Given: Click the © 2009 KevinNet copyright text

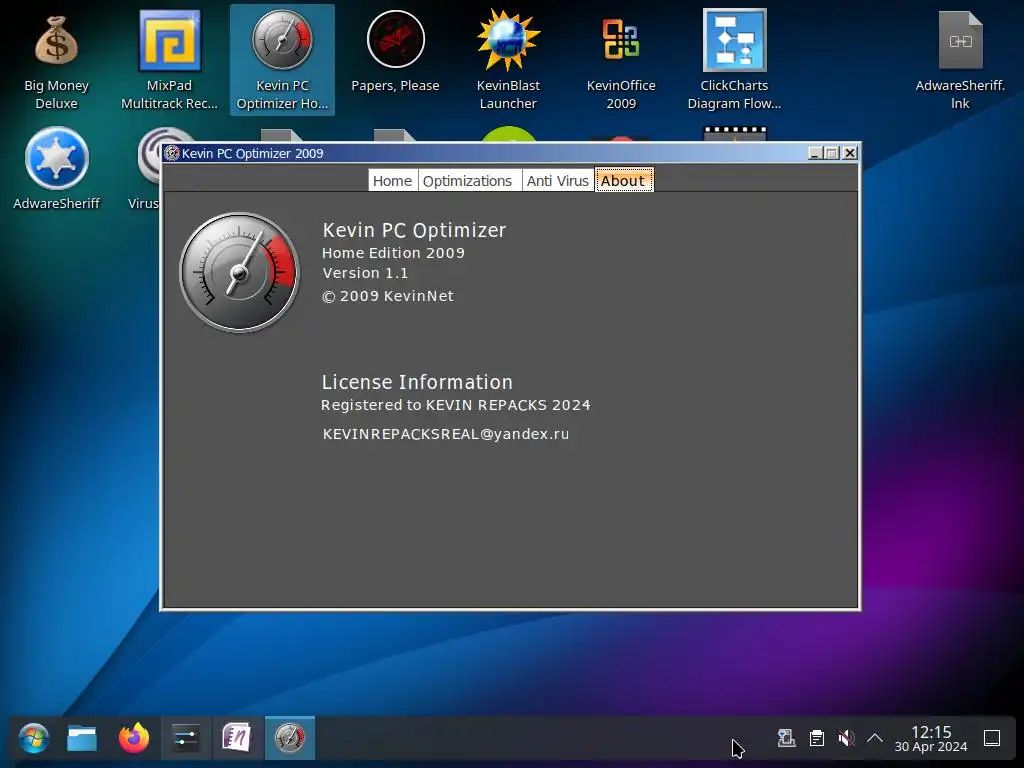Looking at the screenshot, I should click(388, 296).
